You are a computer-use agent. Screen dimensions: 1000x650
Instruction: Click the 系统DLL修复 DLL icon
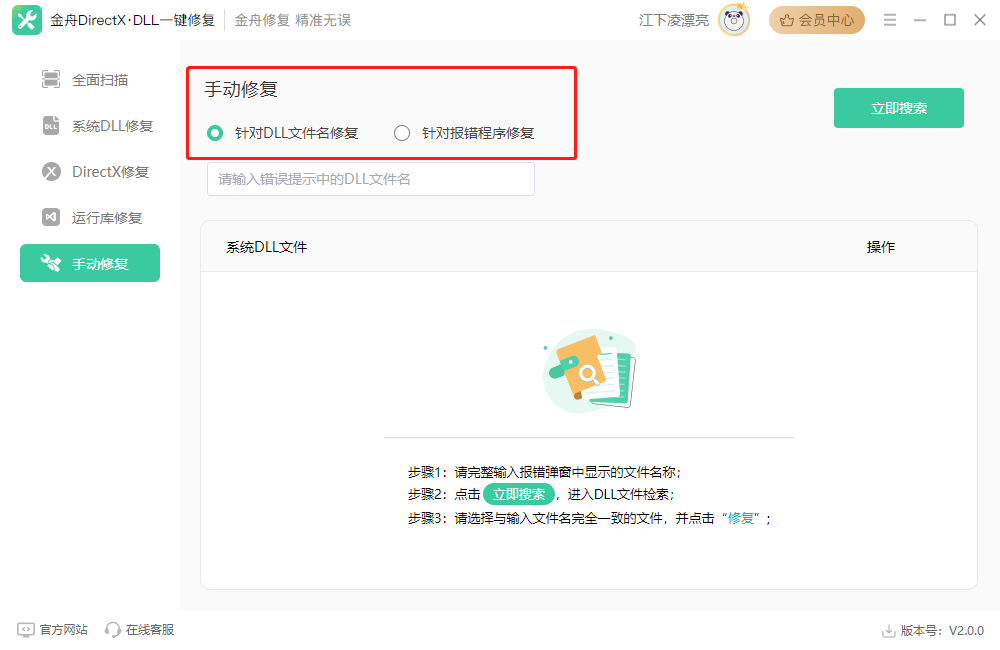pyautogui.click(x=51, y=126)
